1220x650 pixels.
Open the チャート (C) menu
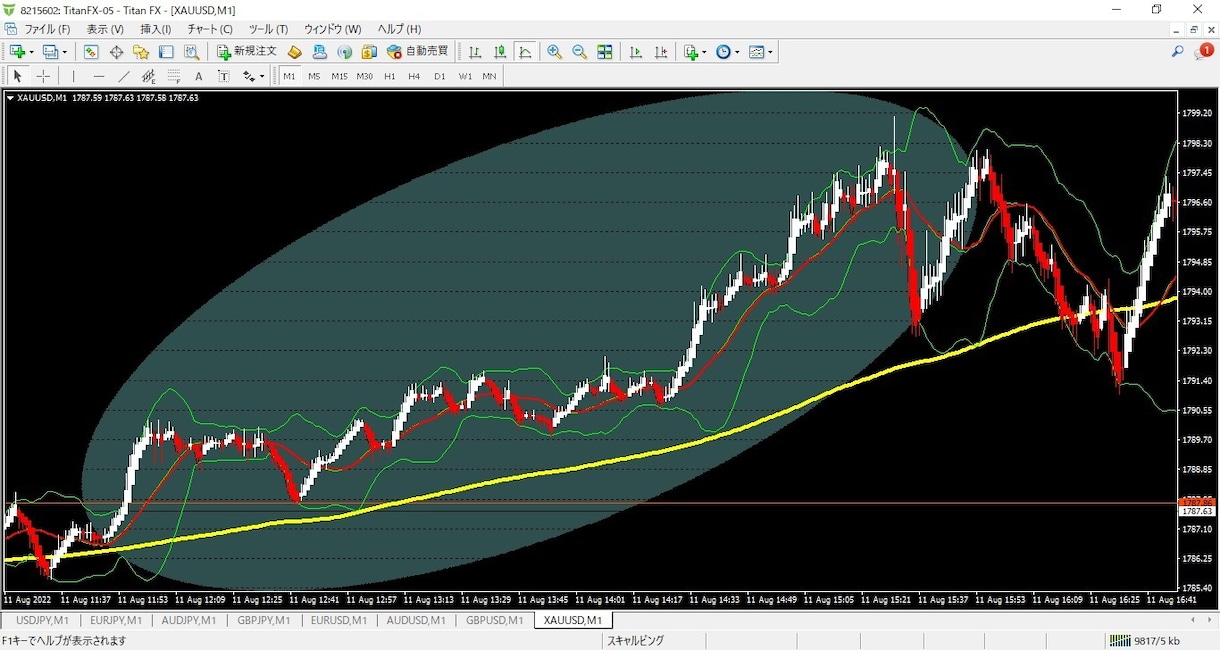(x=210, y=29)
